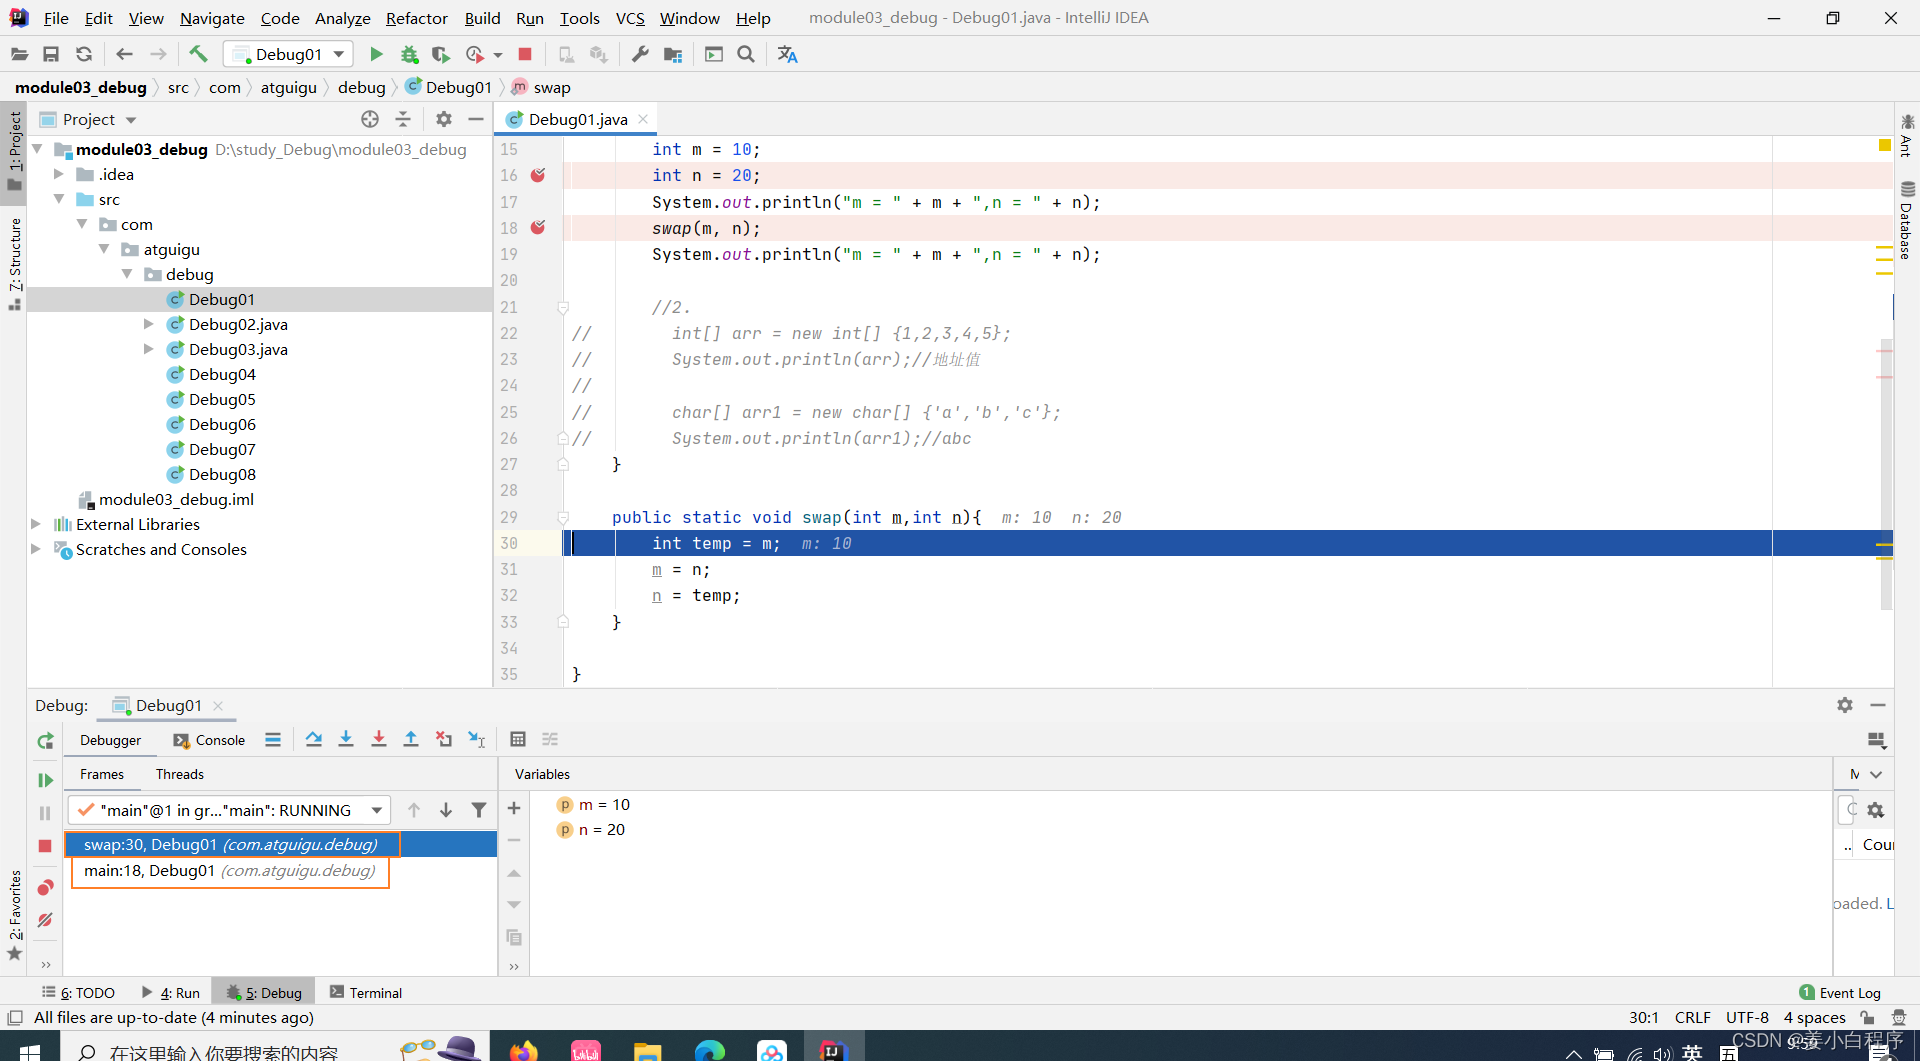Viewport: 1920px width, 1061px height.
Task: Select main:18 stack frame
Action: tap(230, 871)
